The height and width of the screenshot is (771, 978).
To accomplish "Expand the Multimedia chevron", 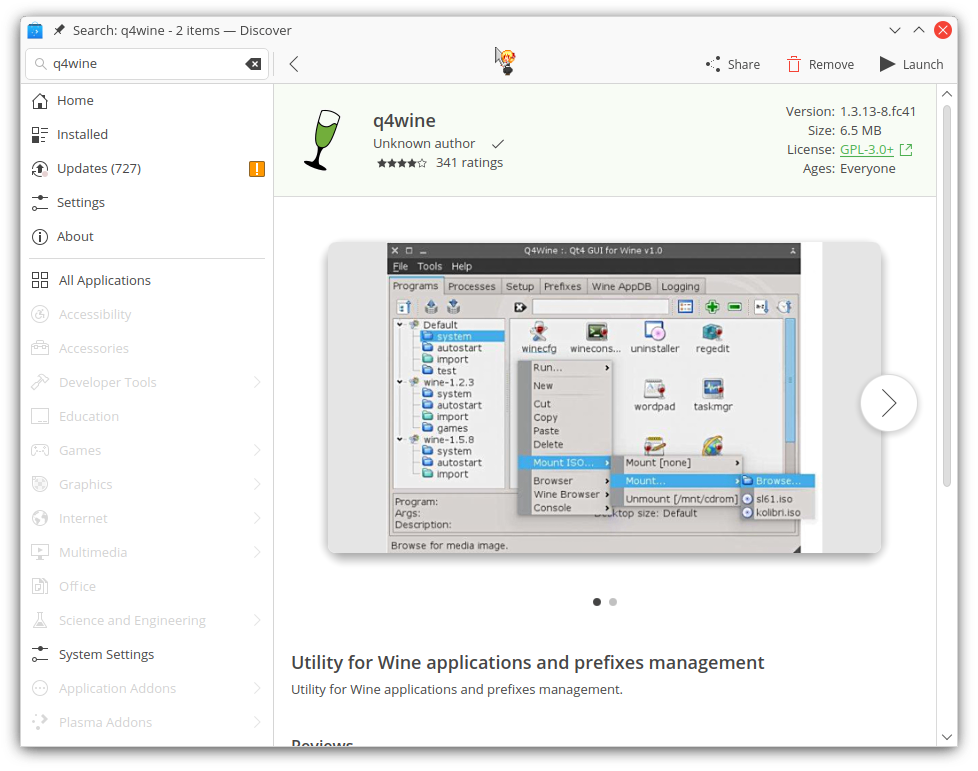I will point(257,552).
